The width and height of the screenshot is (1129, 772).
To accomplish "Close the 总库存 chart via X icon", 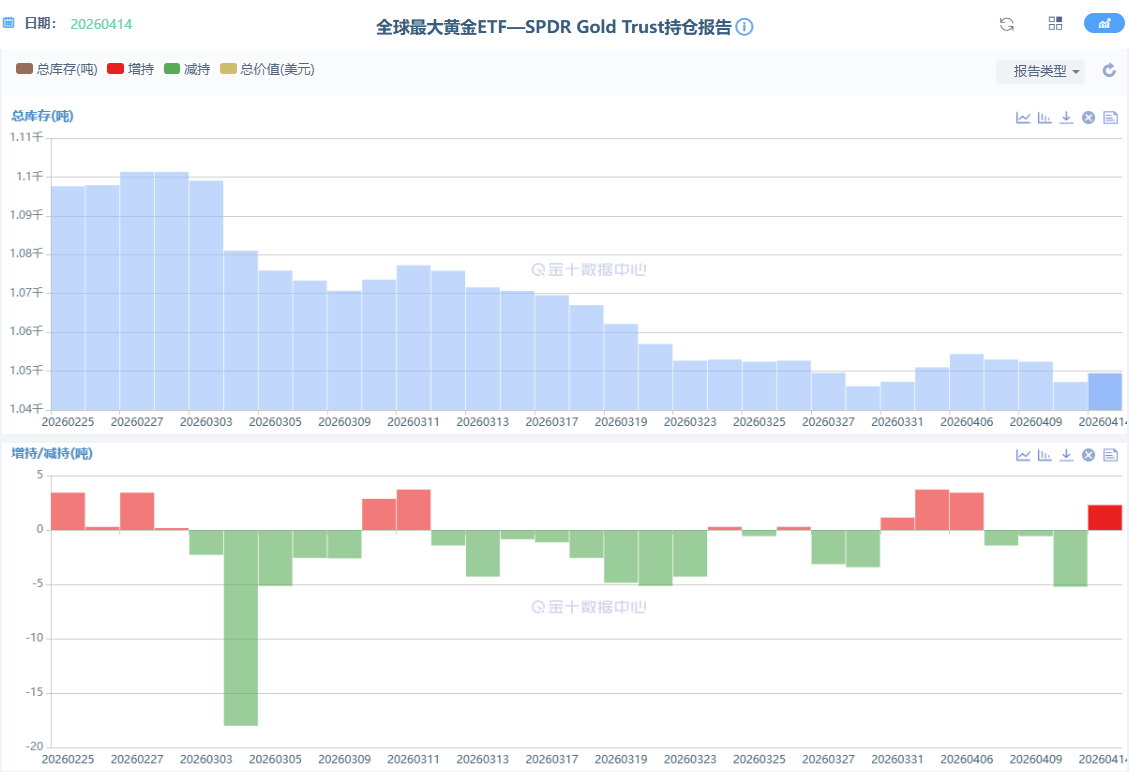I will pyautogui.click(x=1089, y=117).
